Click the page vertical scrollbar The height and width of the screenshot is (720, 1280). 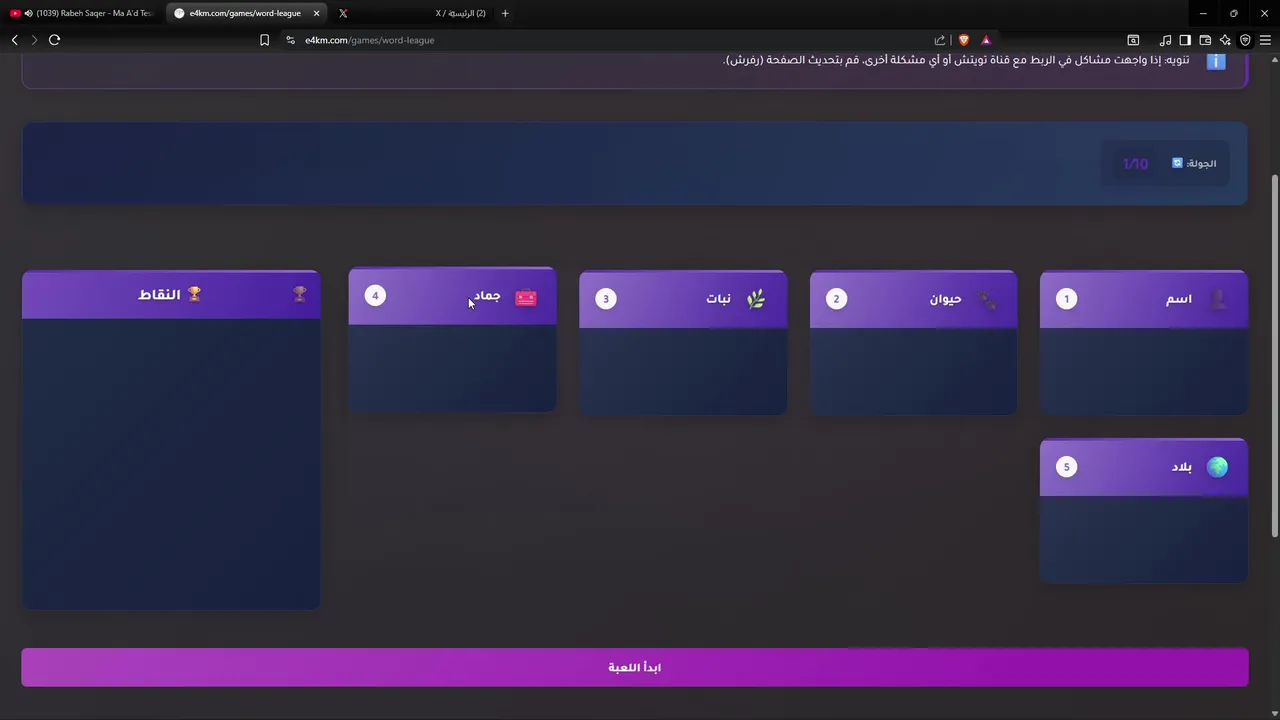click(1274, 355)
